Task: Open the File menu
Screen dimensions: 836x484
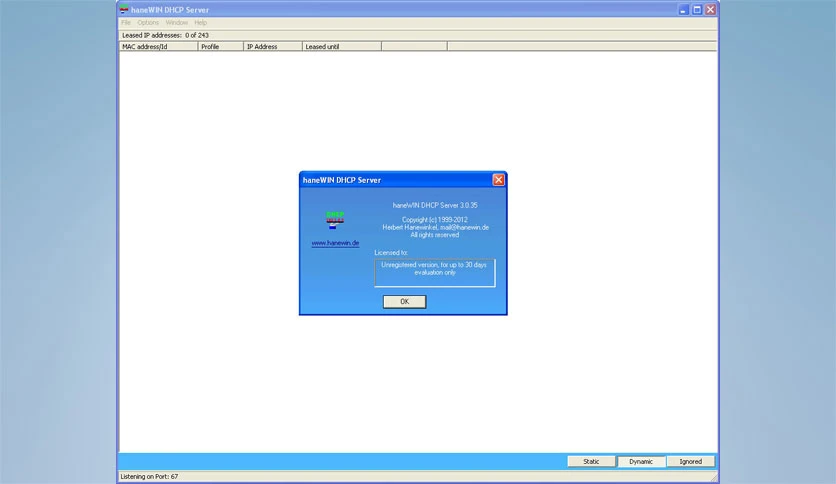Action: pos(126,22)
